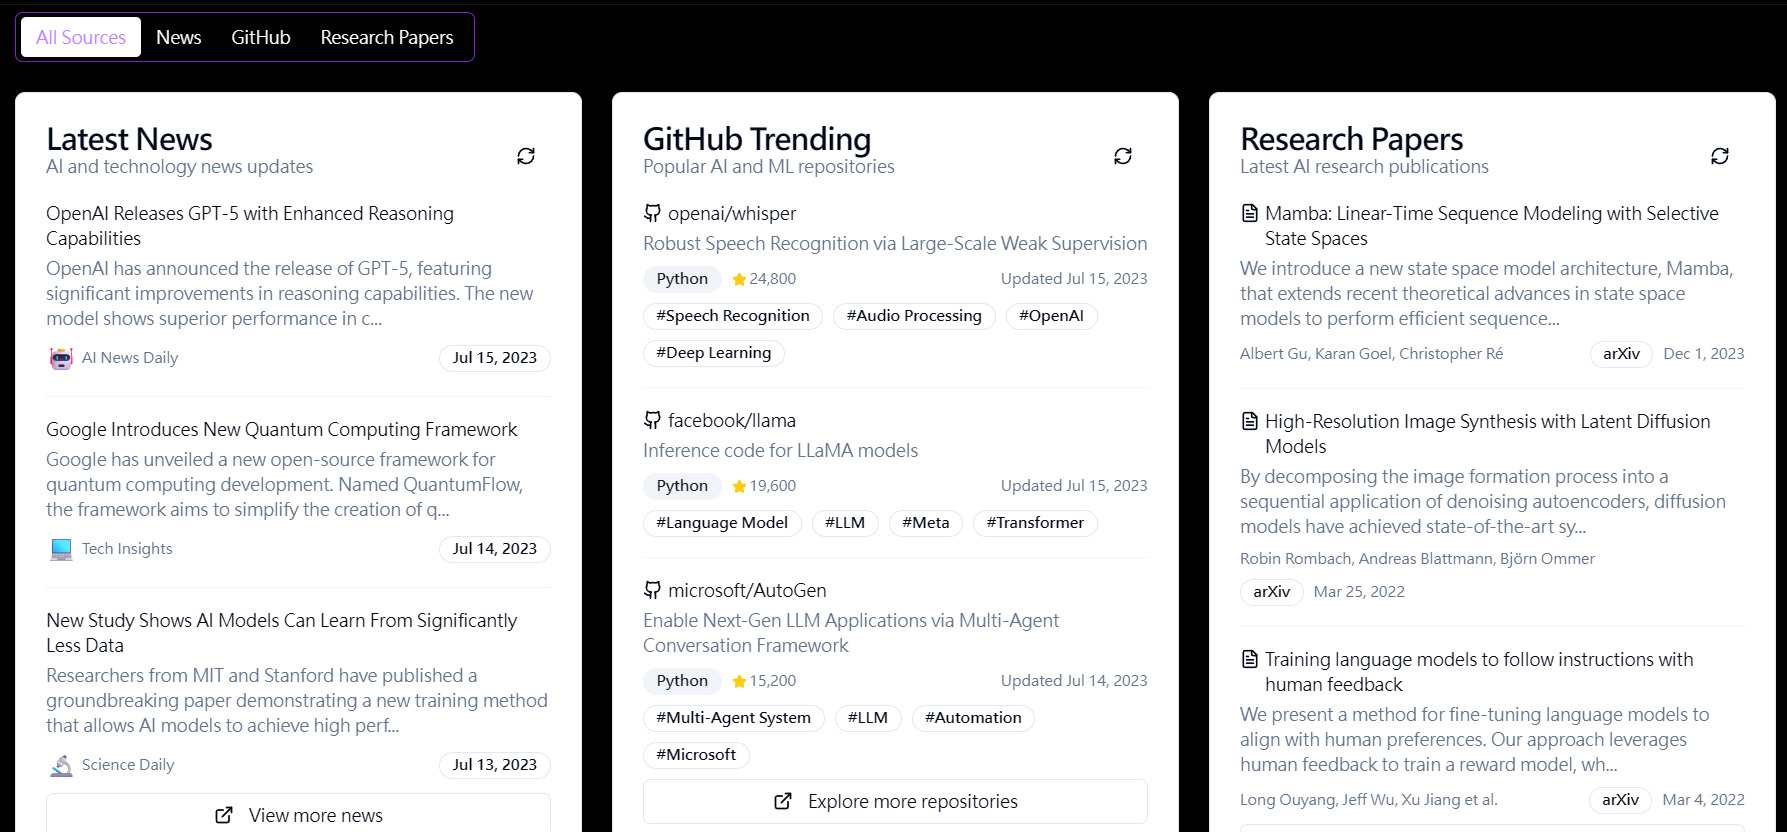Toggle the #Automation tag on microsoft/AutoGen
1787x832 pixels.
972,717
